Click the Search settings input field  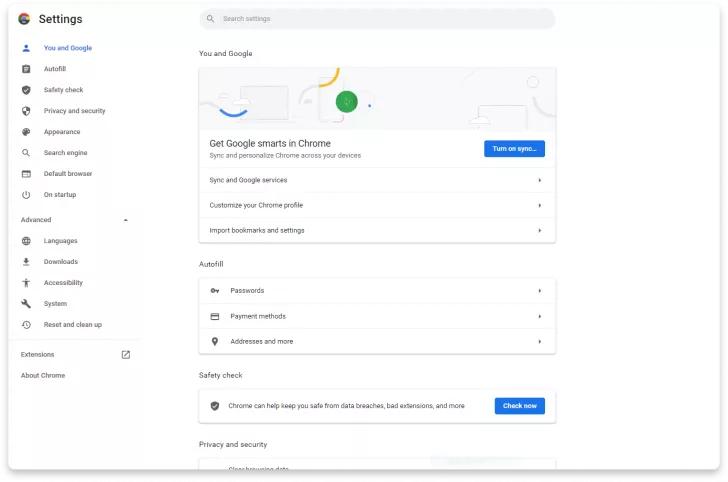click(380, 19)
